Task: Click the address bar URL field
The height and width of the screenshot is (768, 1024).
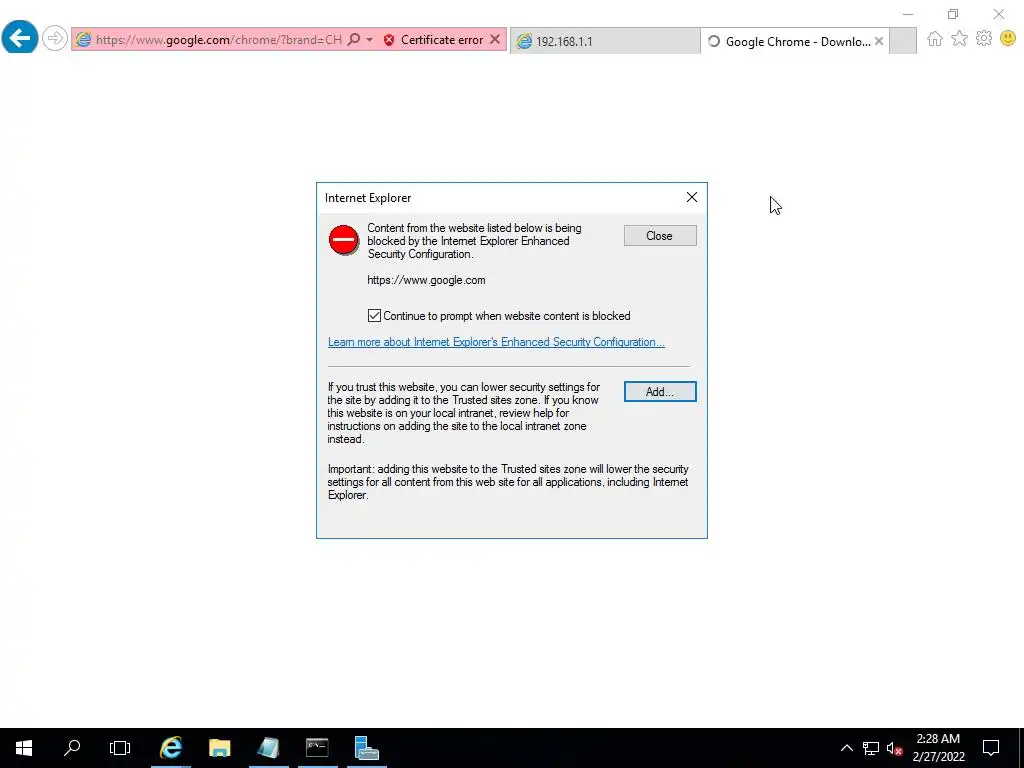Action: pyautogui.click(x=218, y=40)
